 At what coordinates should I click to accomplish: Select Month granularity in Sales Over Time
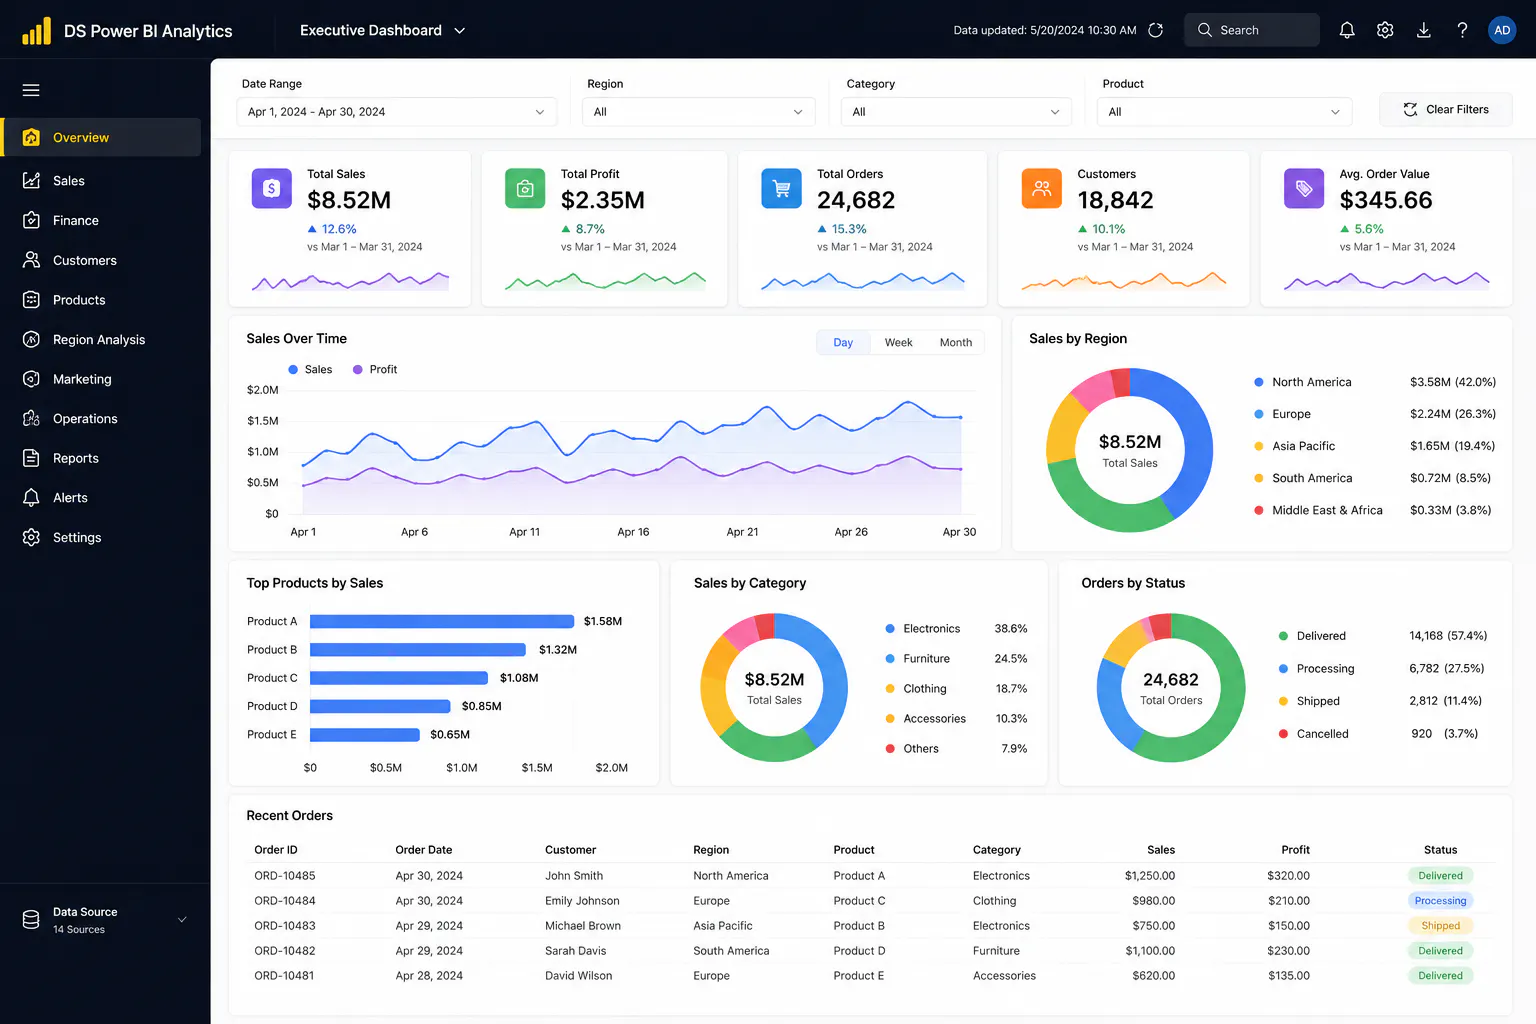tap(956, 342)
